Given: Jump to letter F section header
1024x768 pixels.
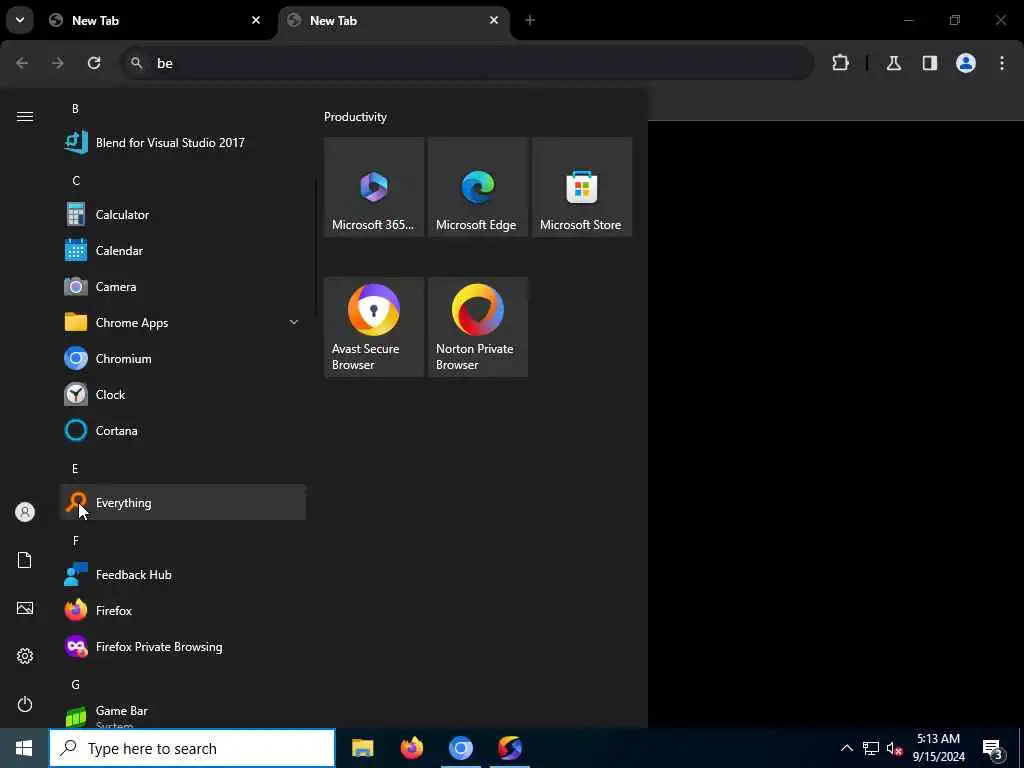Looking at the screenshot, I should tap(76, 540).
